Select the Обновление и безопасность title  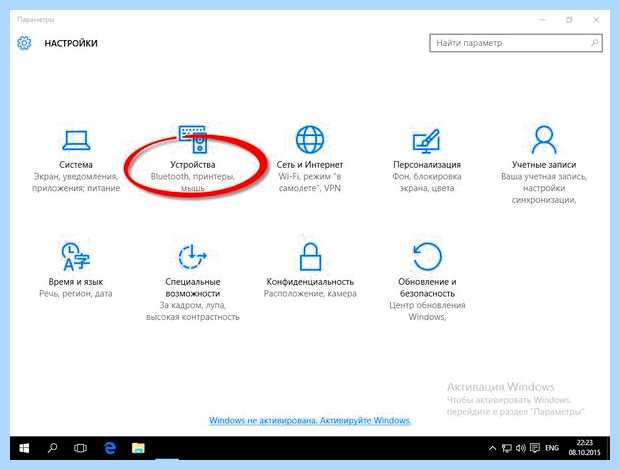[x=427, y=288]
